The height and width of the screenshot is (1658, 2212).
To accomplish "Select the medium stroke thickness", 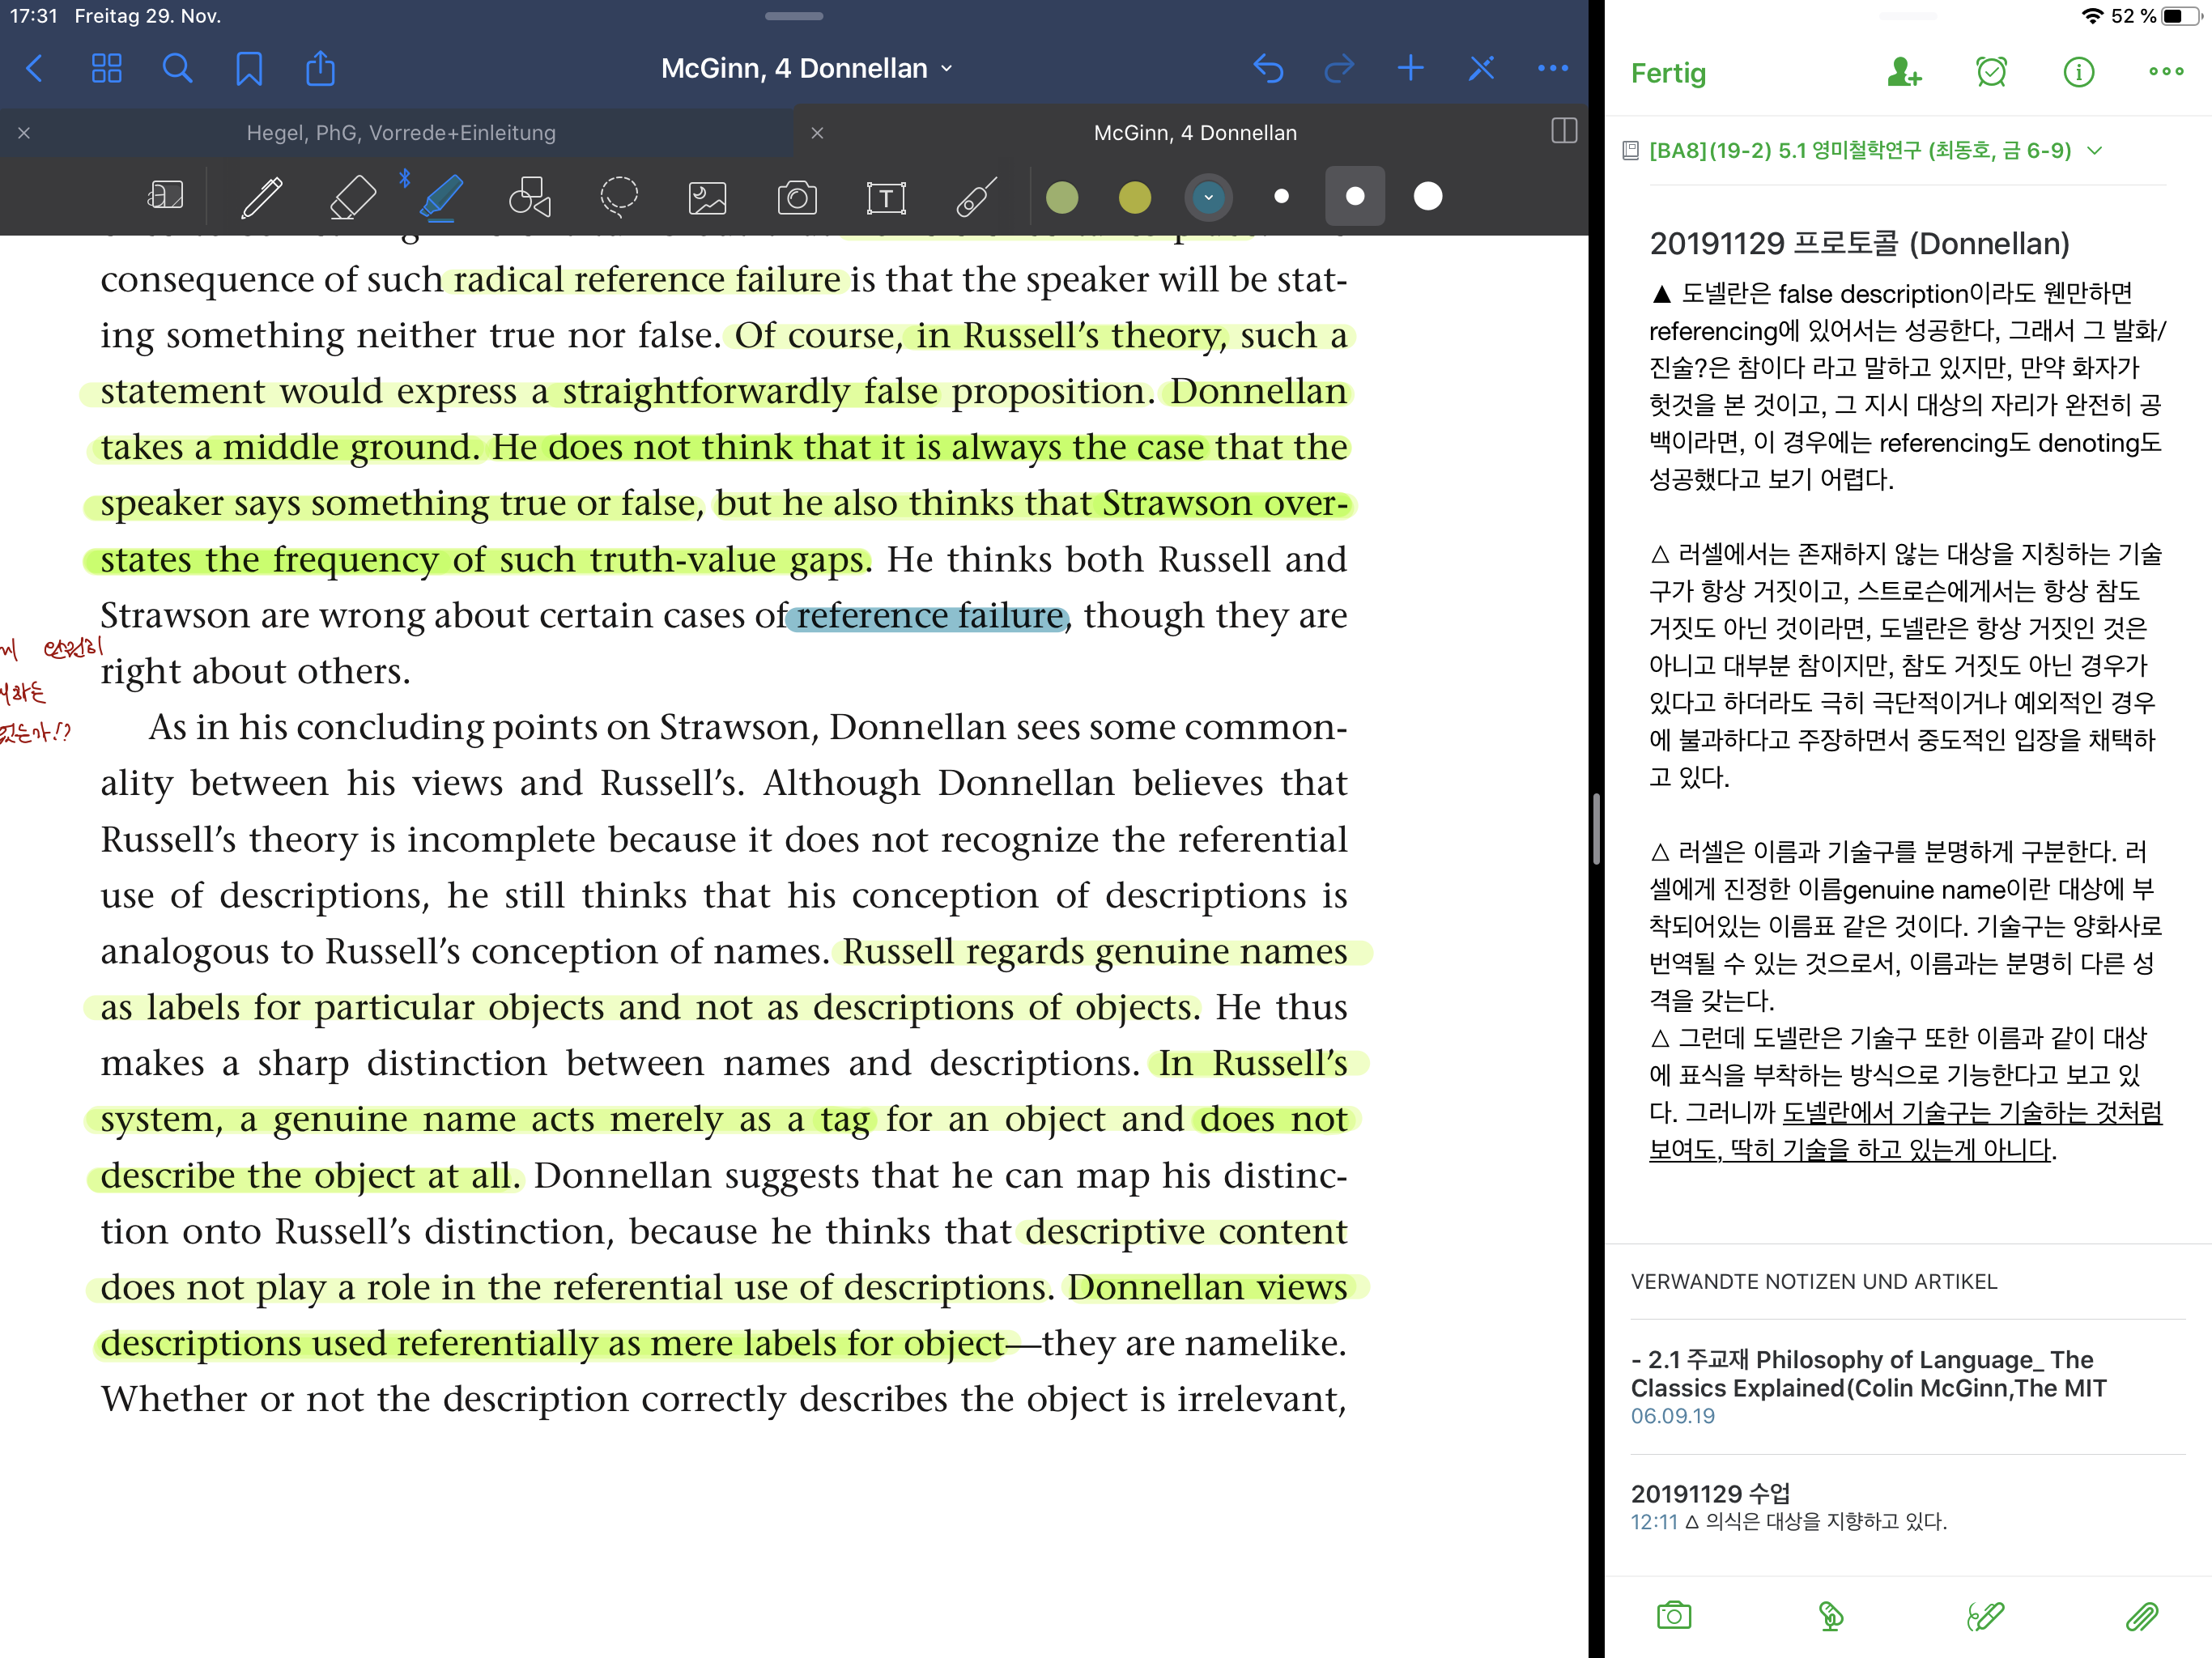I will pyautogui.click(x=1354, y=196).
